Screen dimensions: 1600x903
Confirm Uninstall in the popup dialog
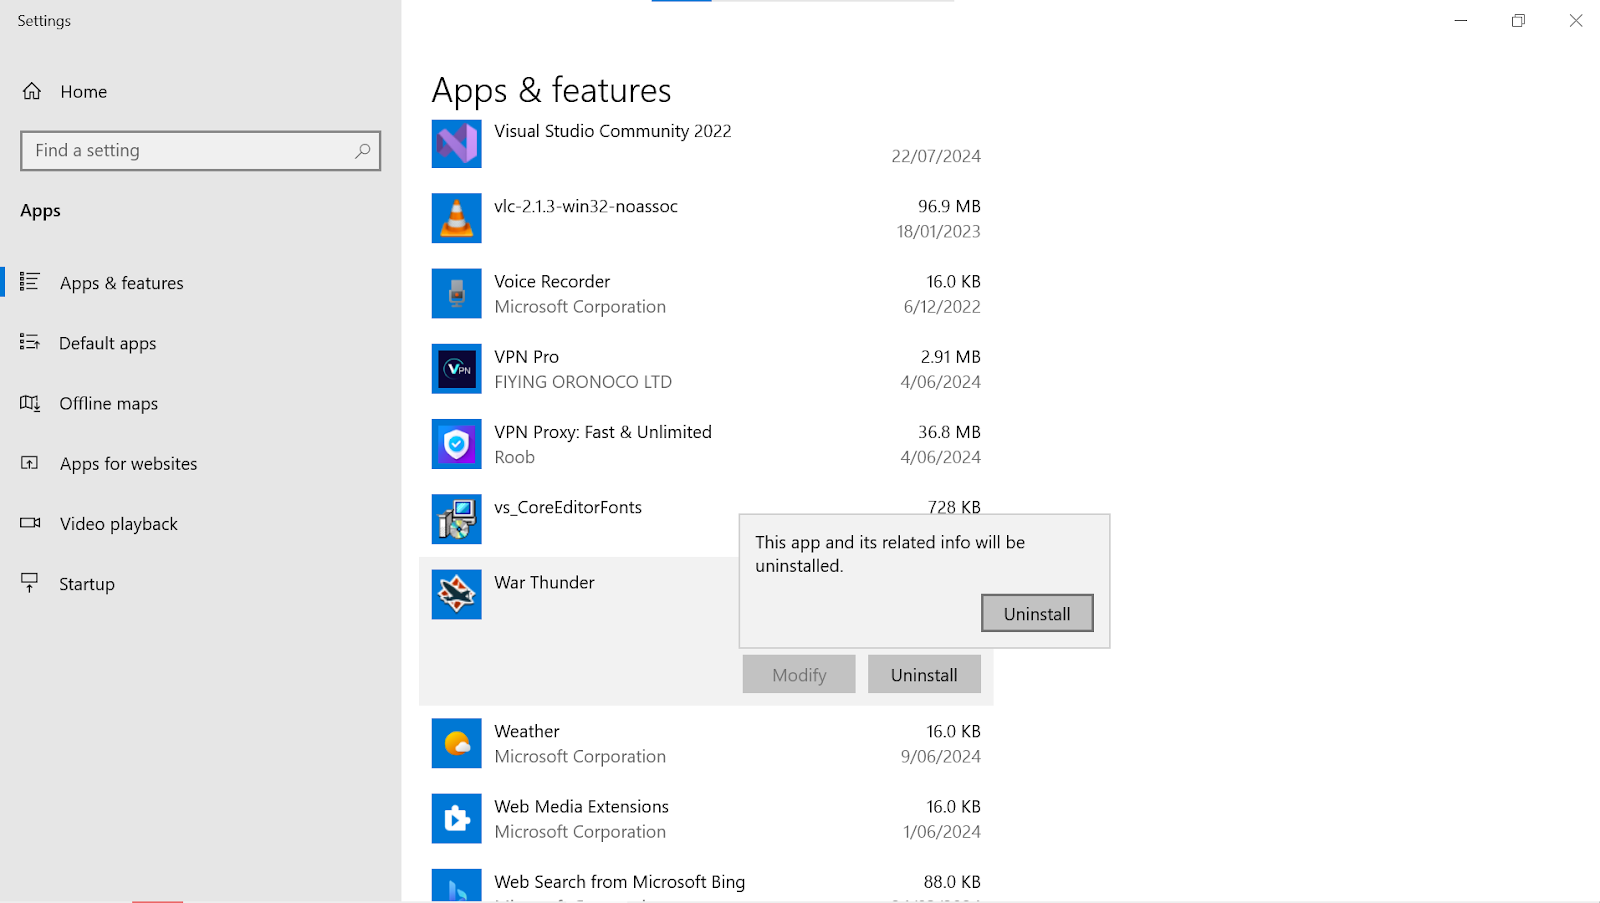(1037, 613)
